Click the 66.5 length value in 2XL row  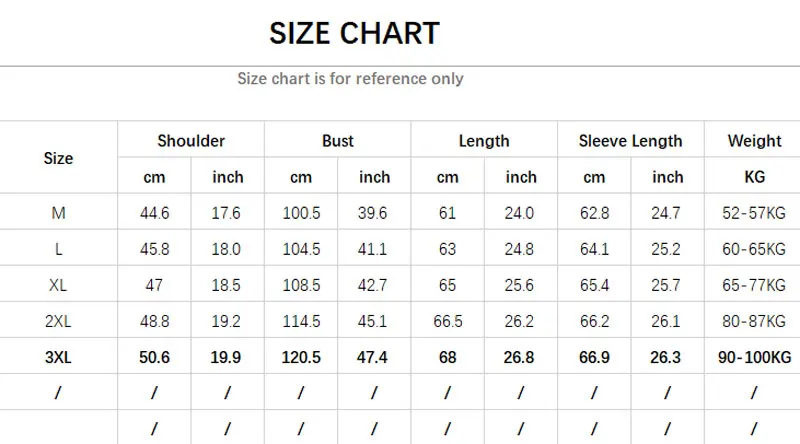click(x=447, y=321)
